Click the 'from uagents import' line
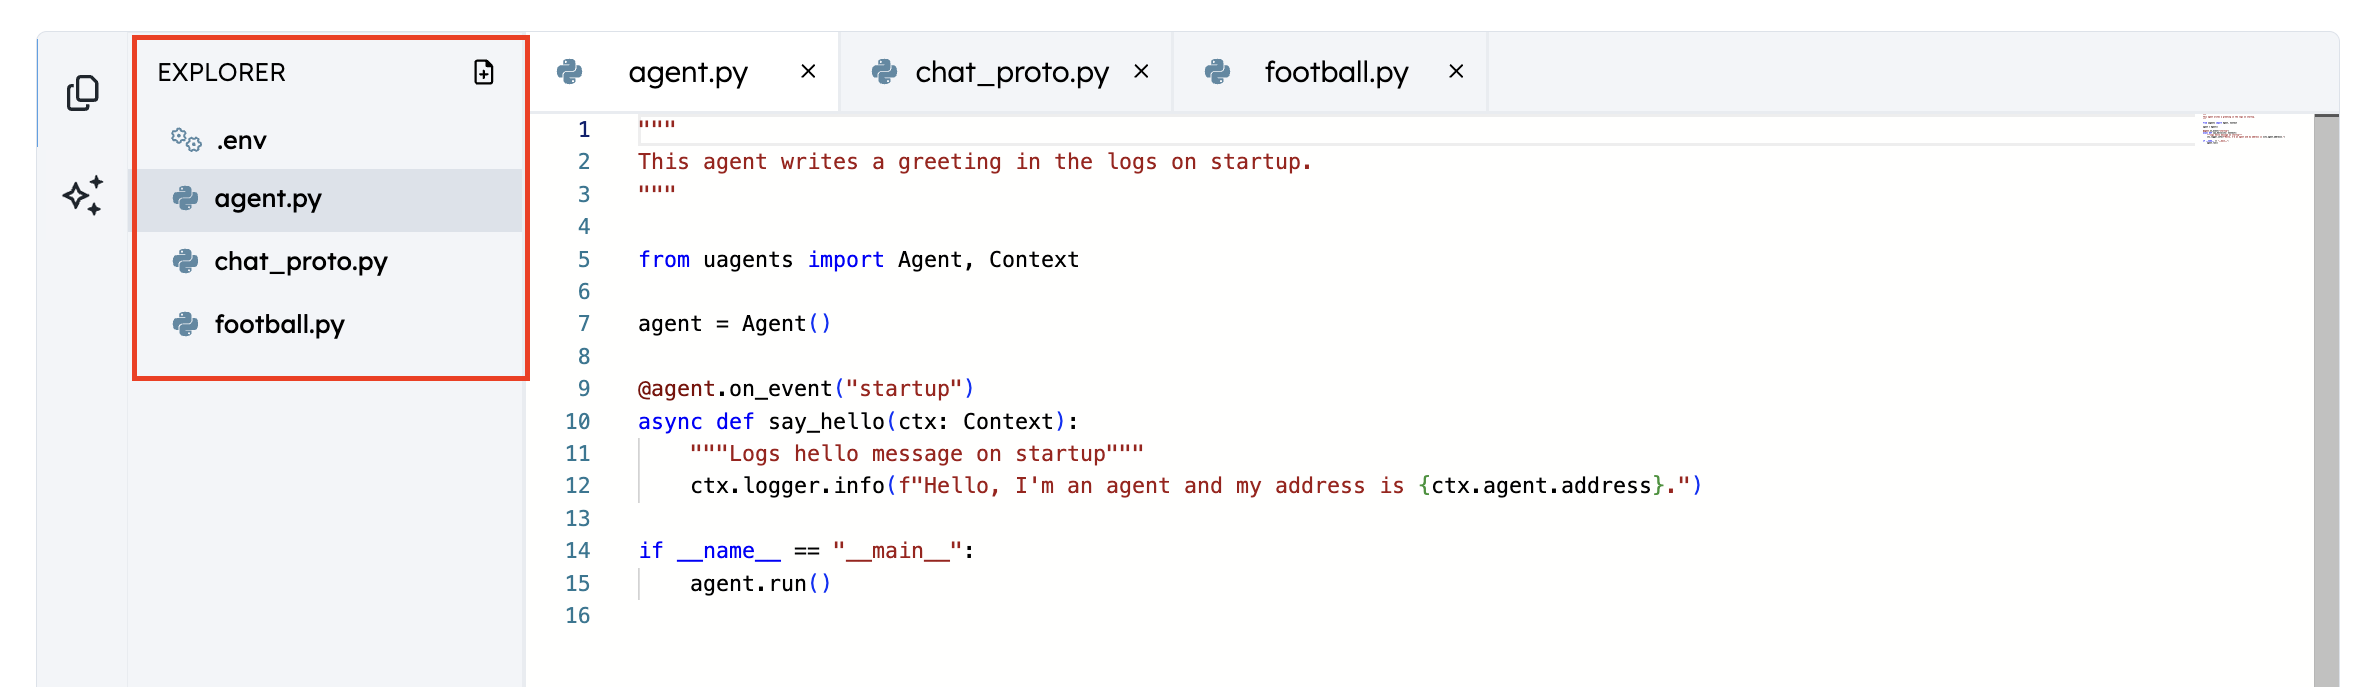2367x687 pixels. [x=858, y=260]
